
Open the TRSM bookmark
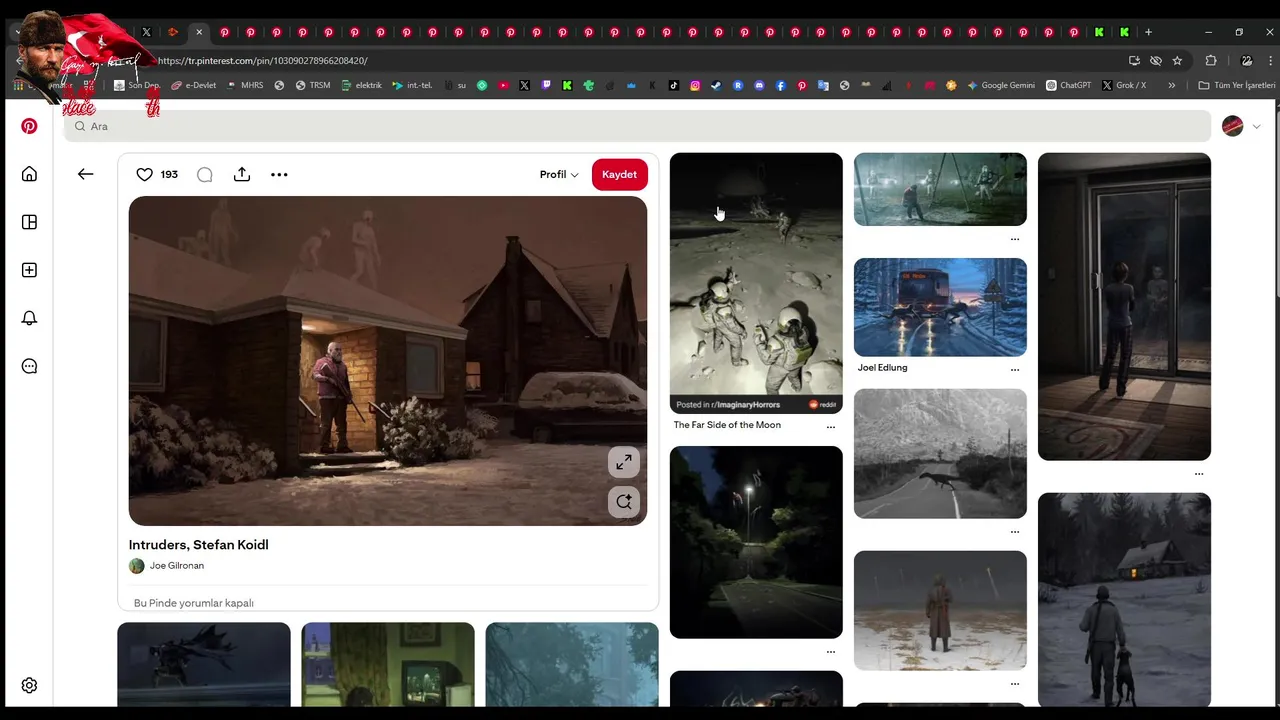pyautogui.click(x=313, y=86)
